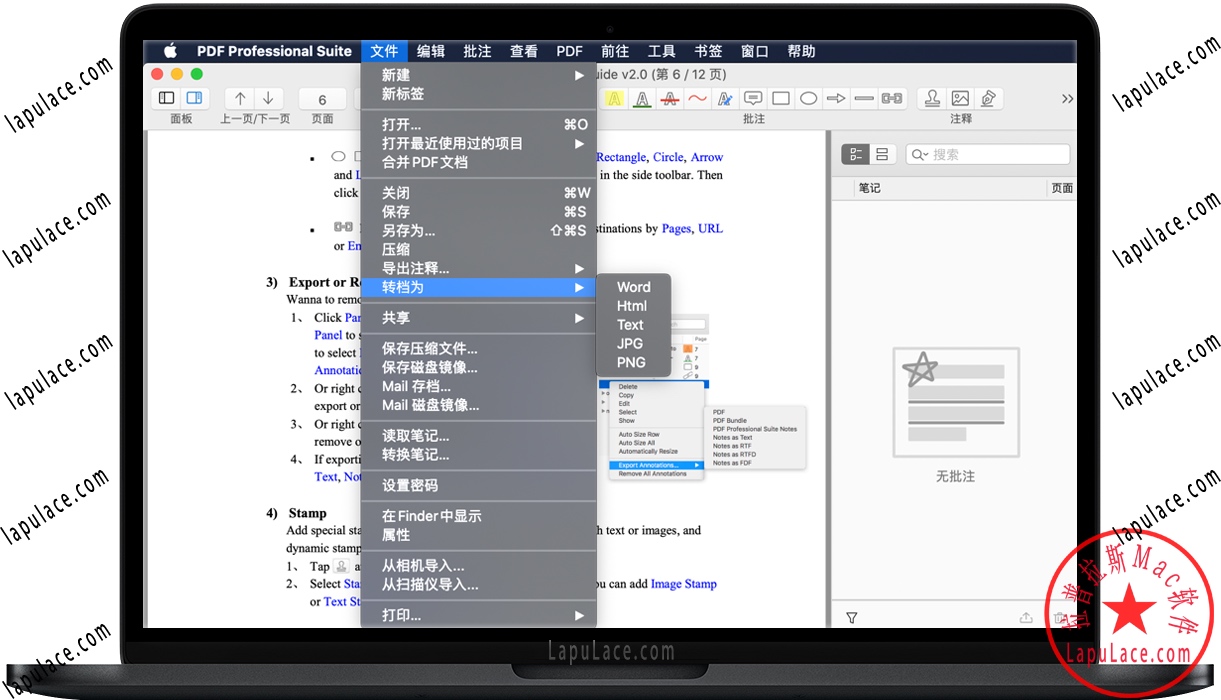Select the comment note bubble tool

pyautogui.click(x=753, y=98)
